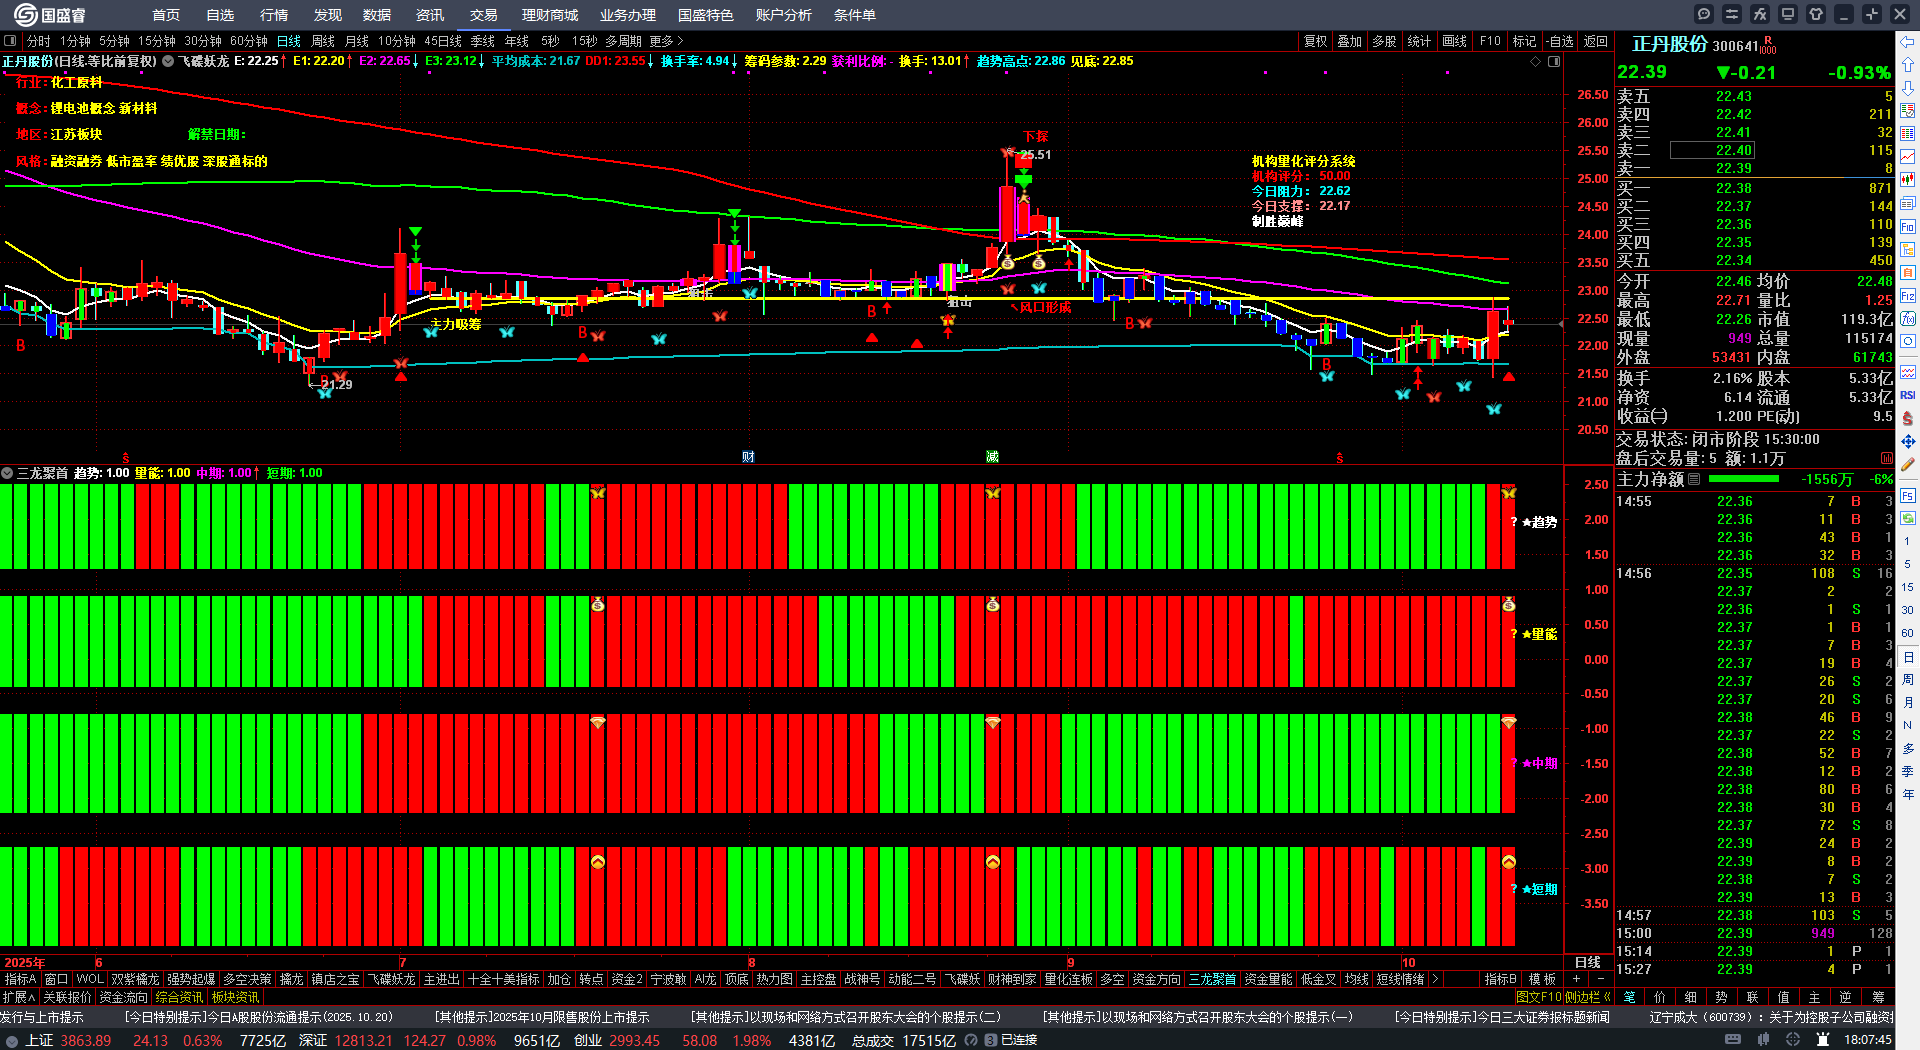Click the down-arrow icon in right sidebar
This screenshot has width=1920, height=1050.
(1908, 88)
